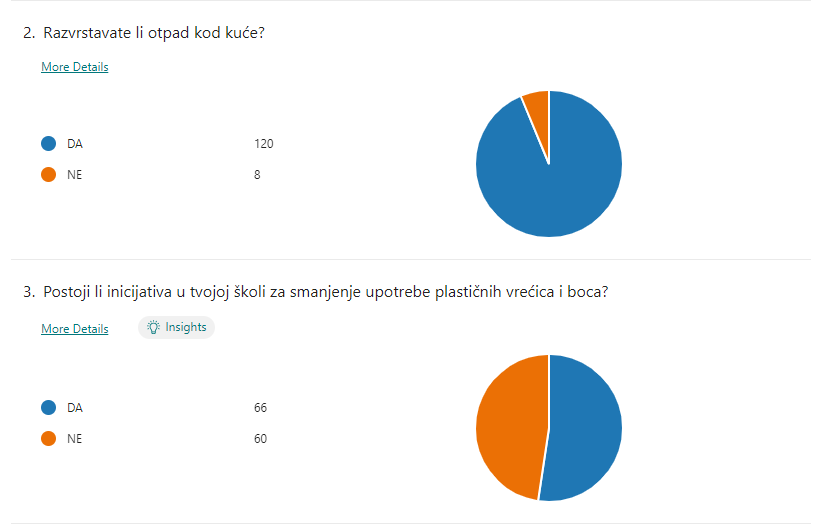
Task: Click the DA count 120
Action: pos(264,144)
